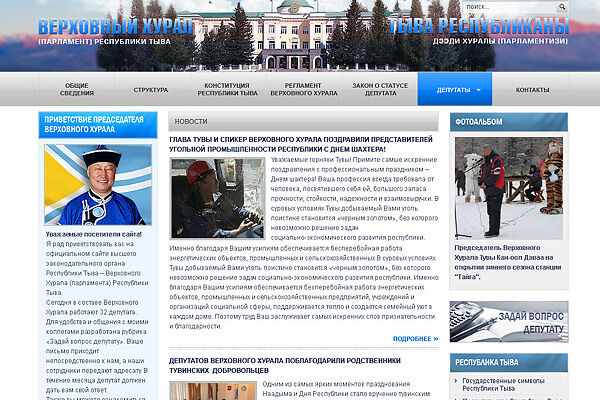Open the miners' day news headline
Viewport: 600px width, 400px height.
pyautogui.click(x=301, y=144)
